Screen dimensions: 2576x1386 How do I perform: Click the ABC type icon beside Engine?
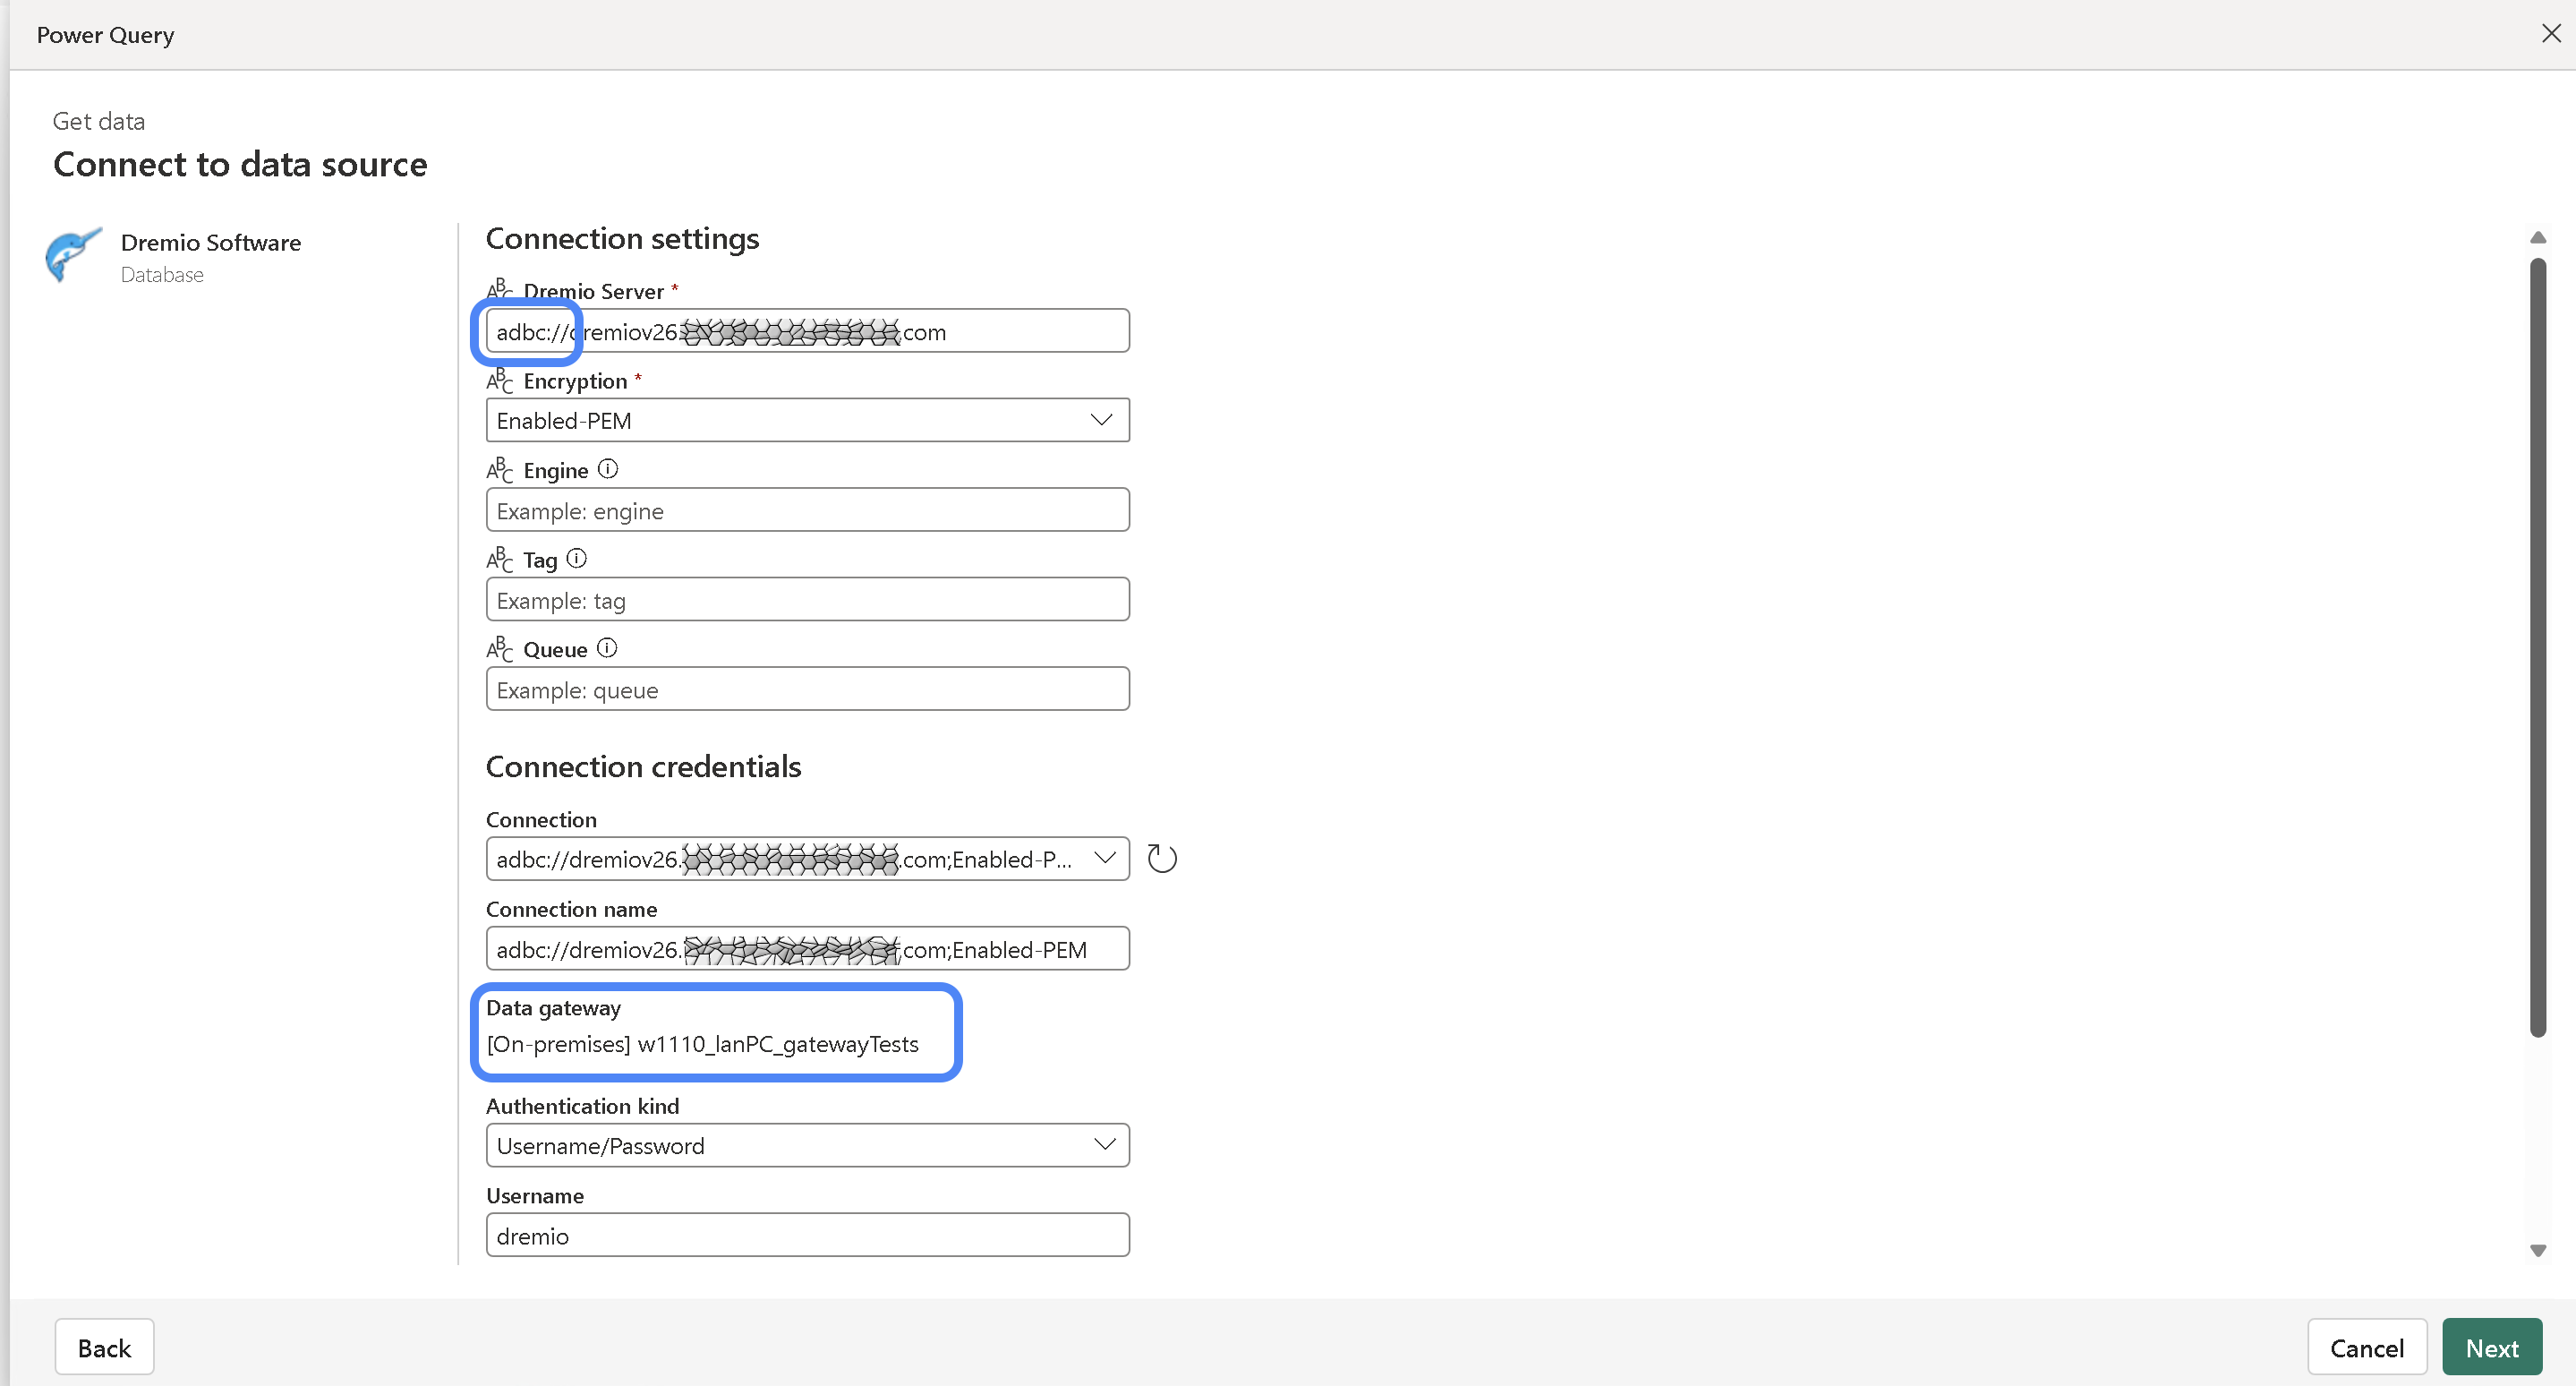[500, 470]
